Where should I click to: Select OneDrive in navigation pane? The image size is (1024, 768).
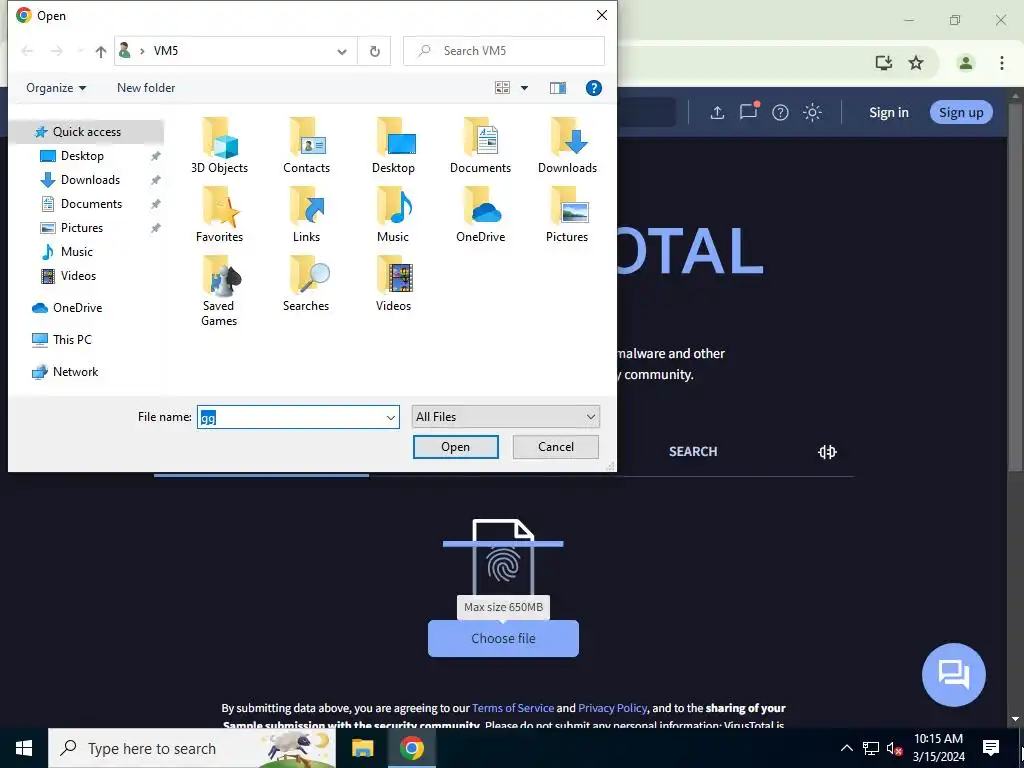[77, 308]
